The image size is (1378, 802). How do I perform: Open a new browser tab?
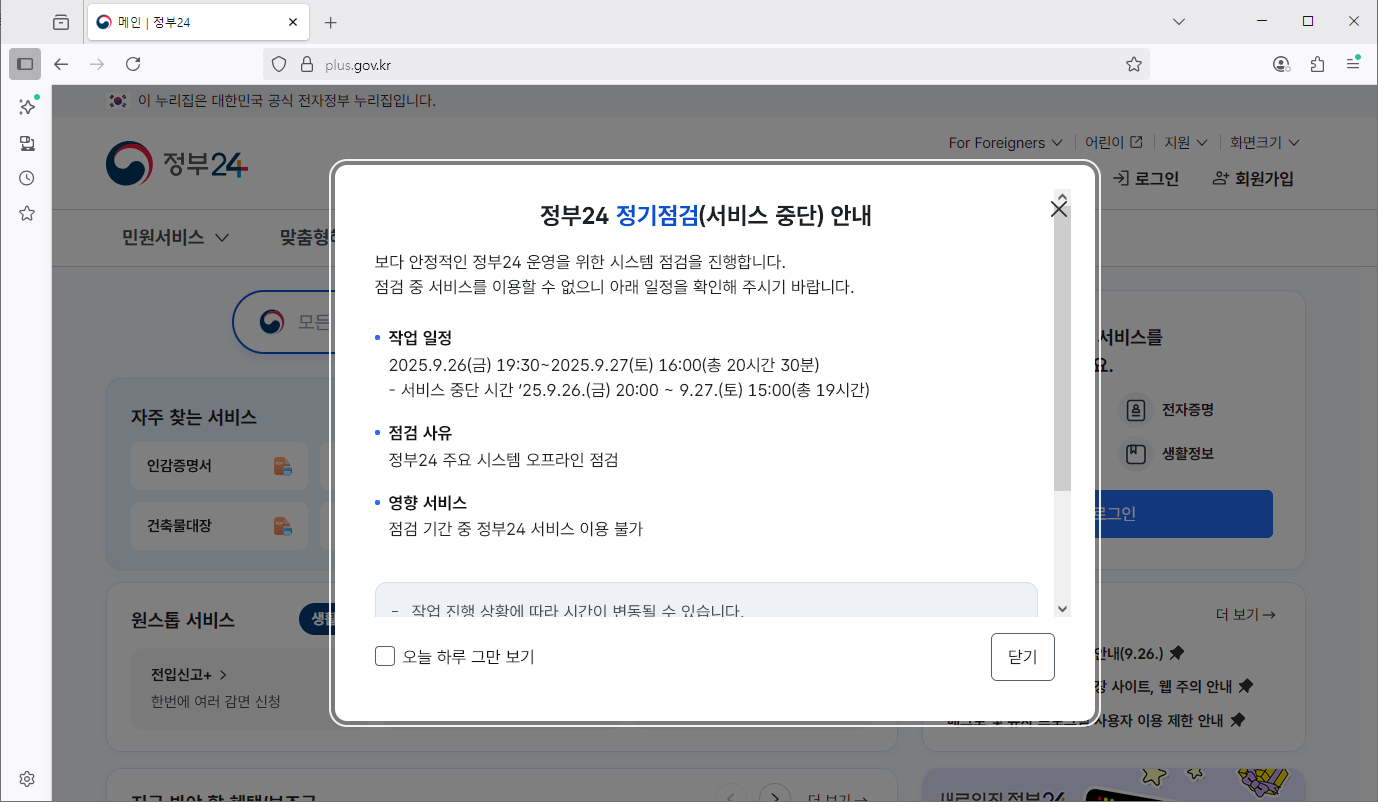click(331, 21)
